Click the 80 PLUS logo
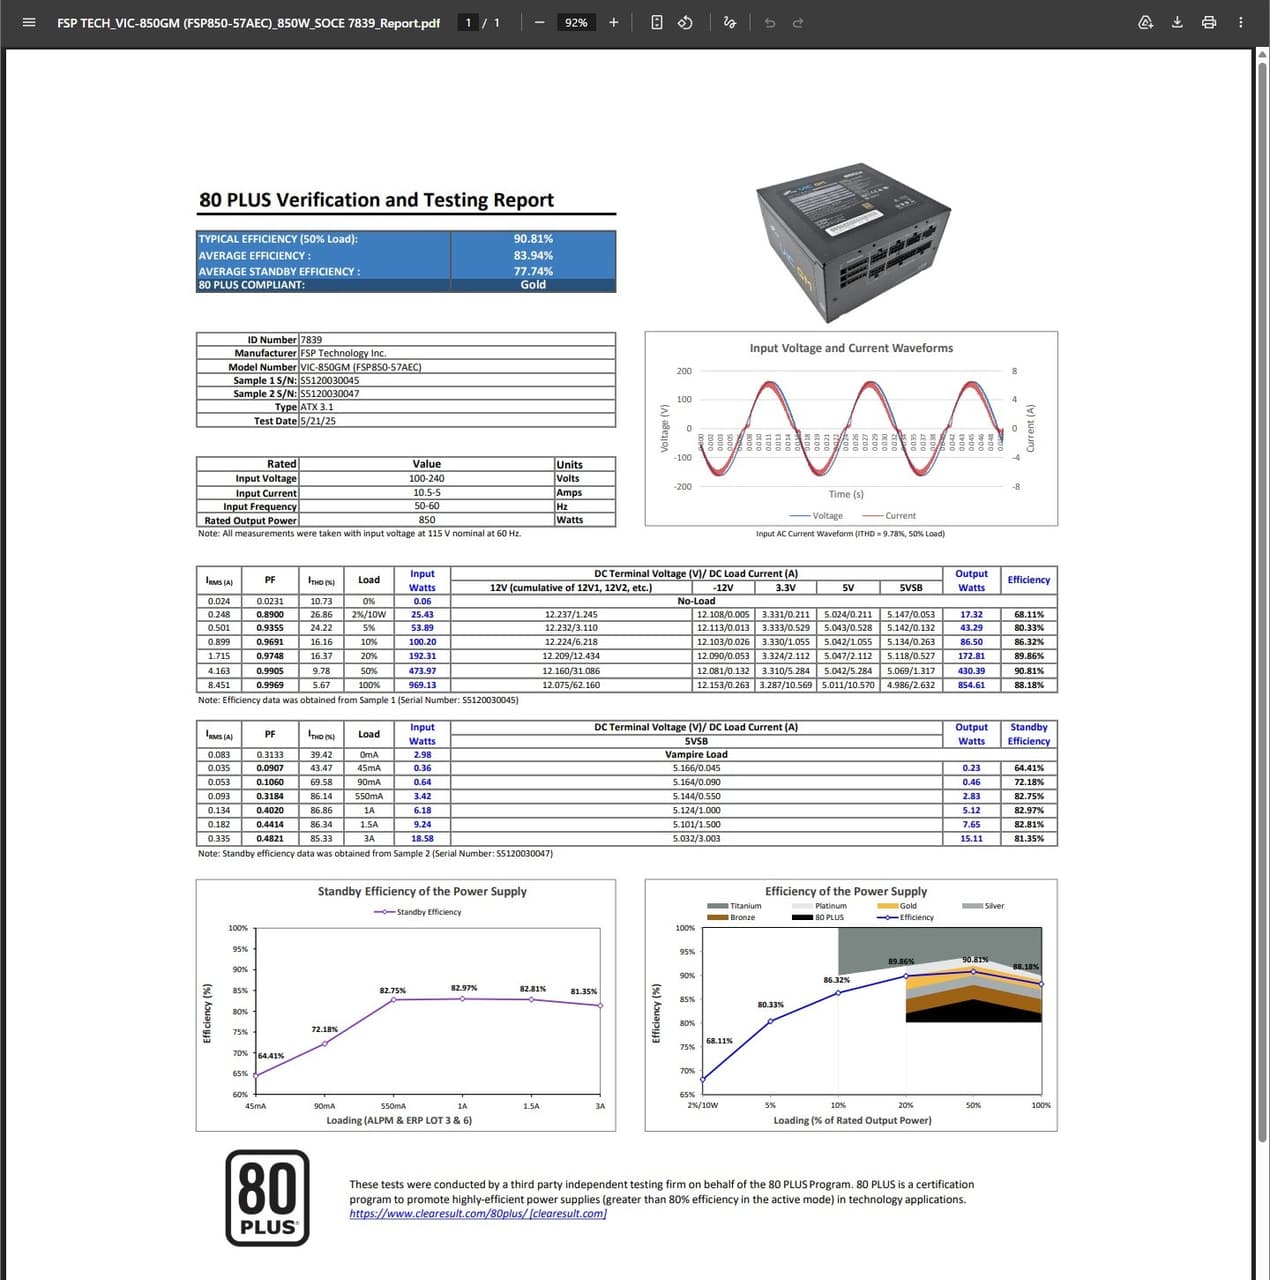The image size is (1270, 1280). pyautogui.click(x=267, y=1198)
